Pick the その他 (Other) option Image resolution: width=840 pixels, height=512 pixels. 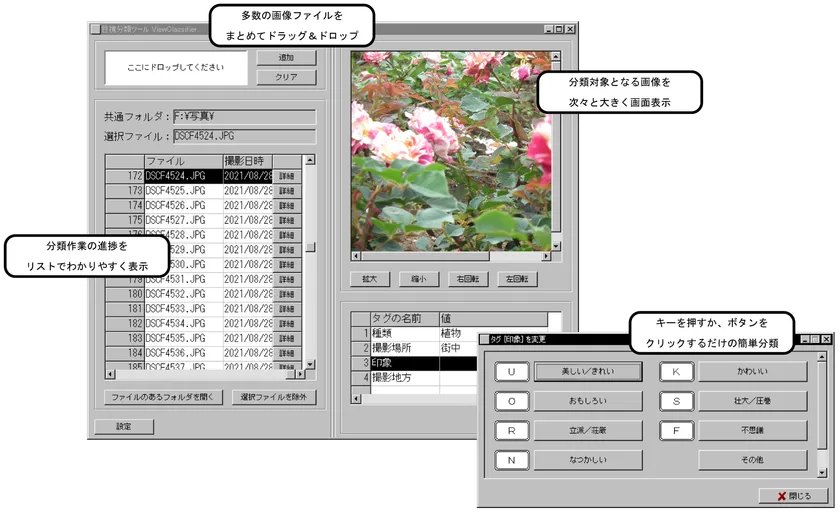[752, 461]
